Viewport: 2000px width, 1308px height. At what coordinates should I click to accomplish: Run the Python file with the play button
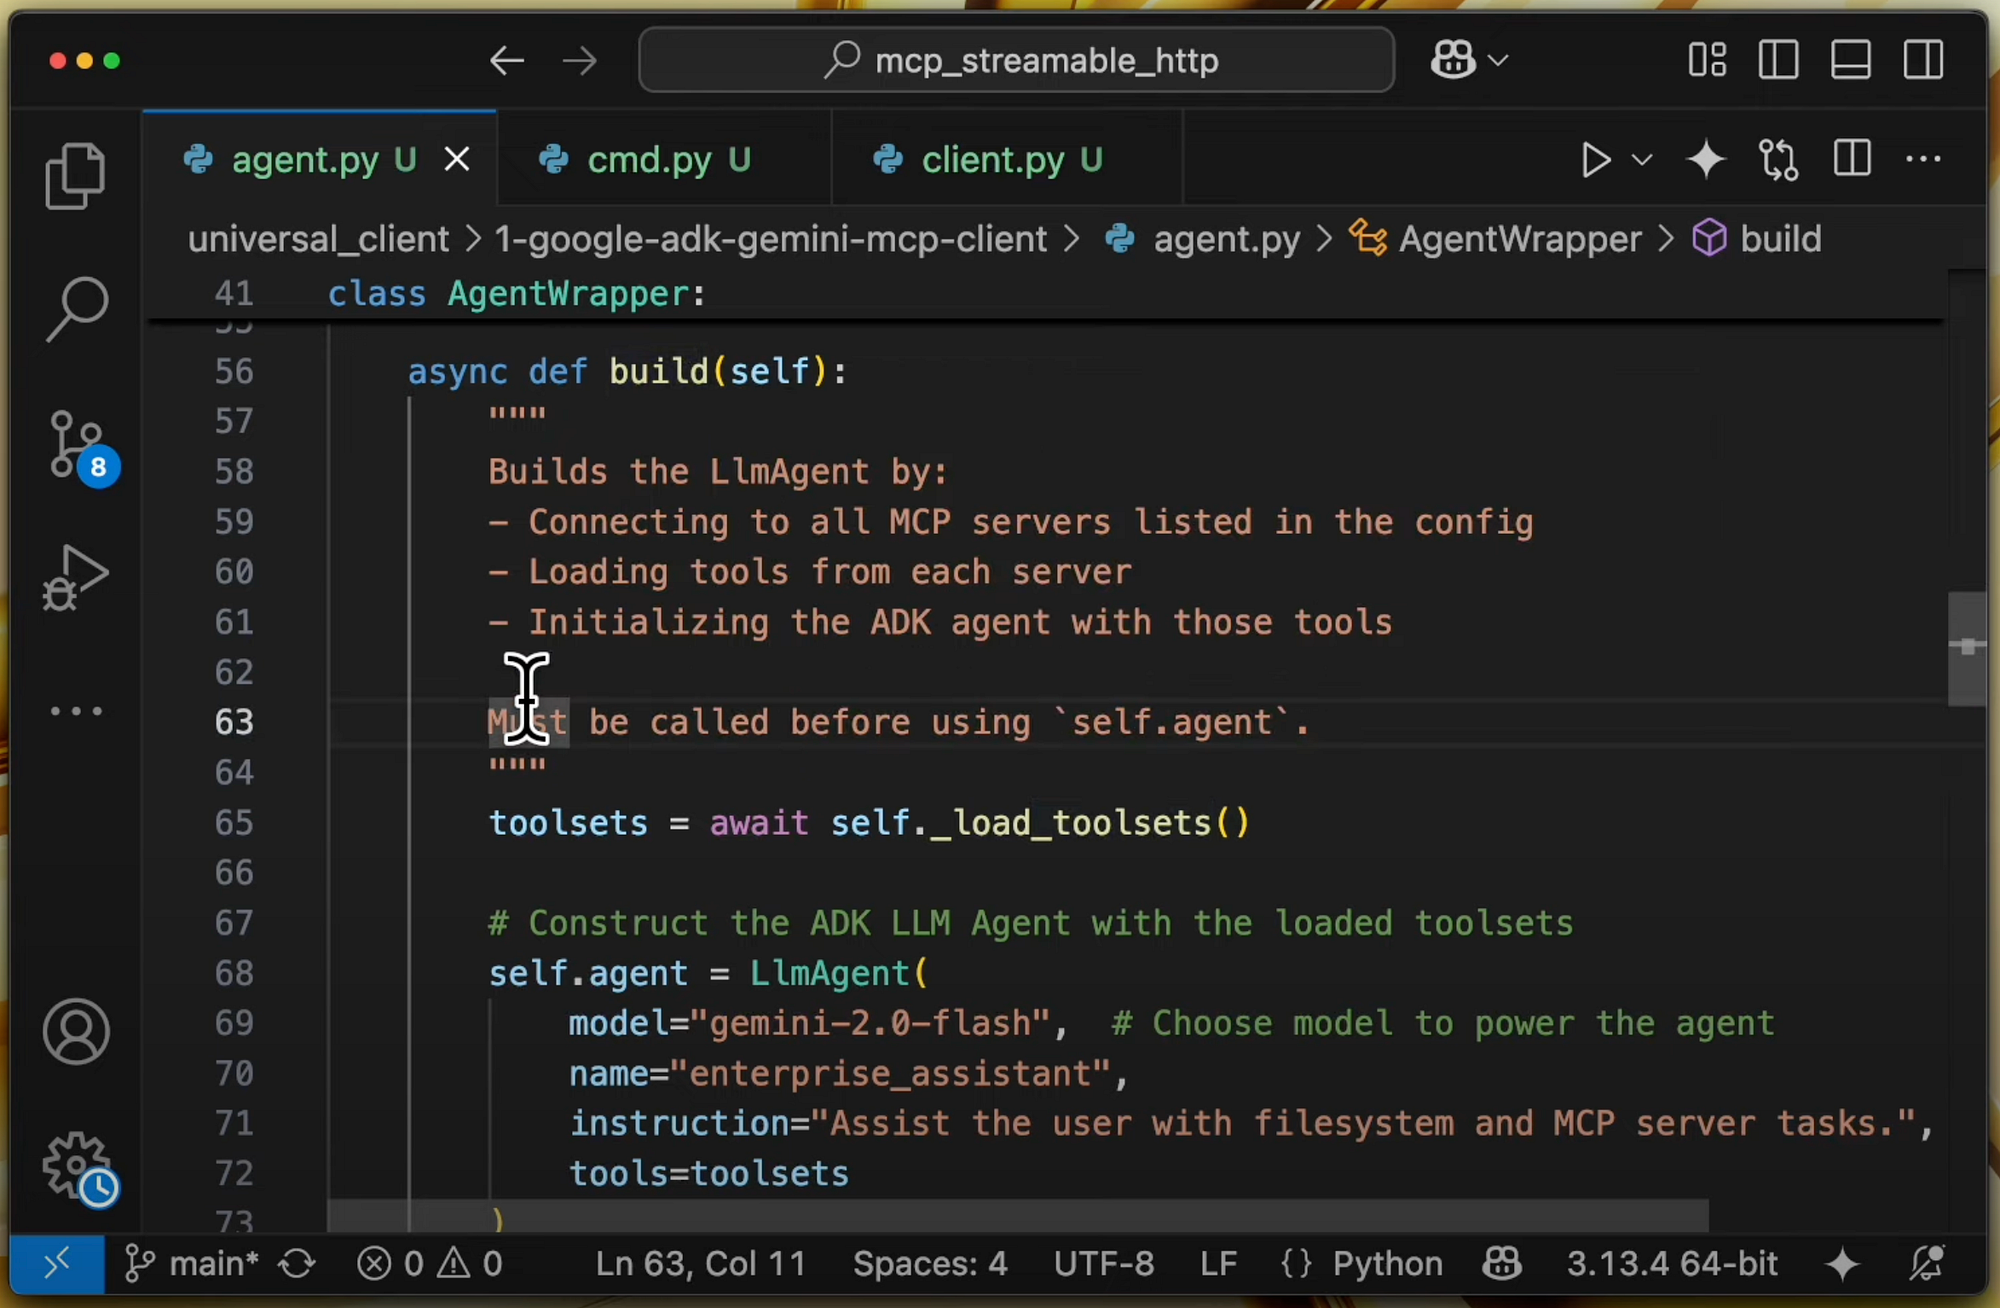[x=1595, y=160]
